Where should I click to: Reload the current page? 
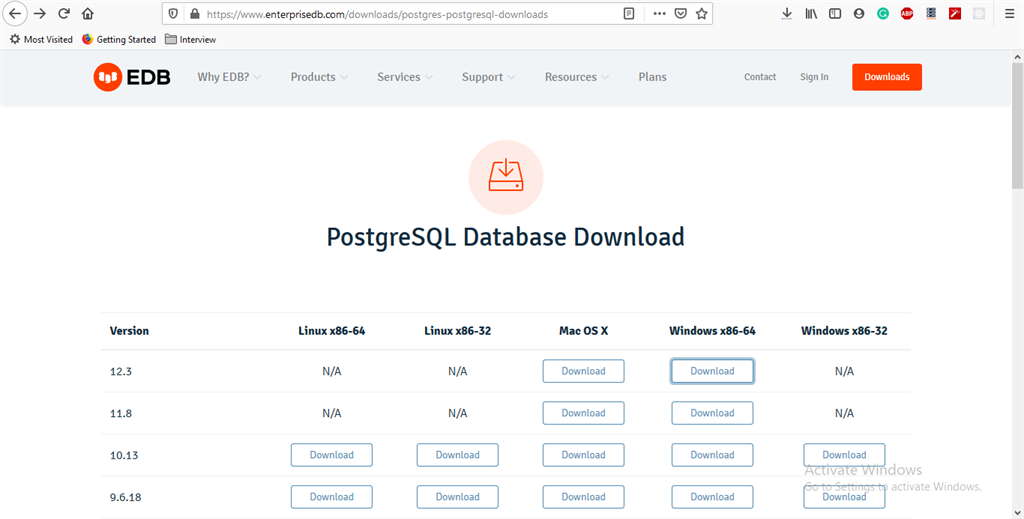tap(64, 14)
